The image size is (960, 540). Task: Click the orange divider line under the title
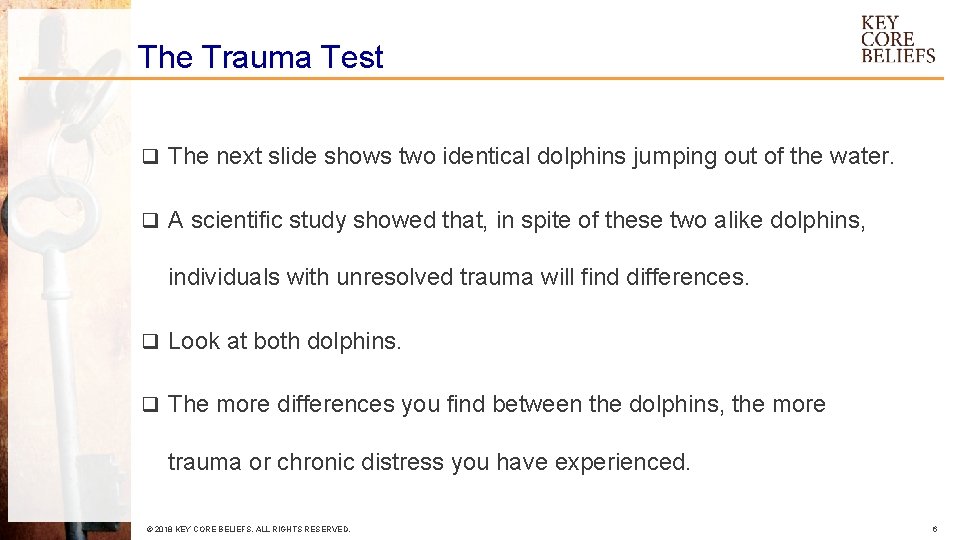point(481,78)
